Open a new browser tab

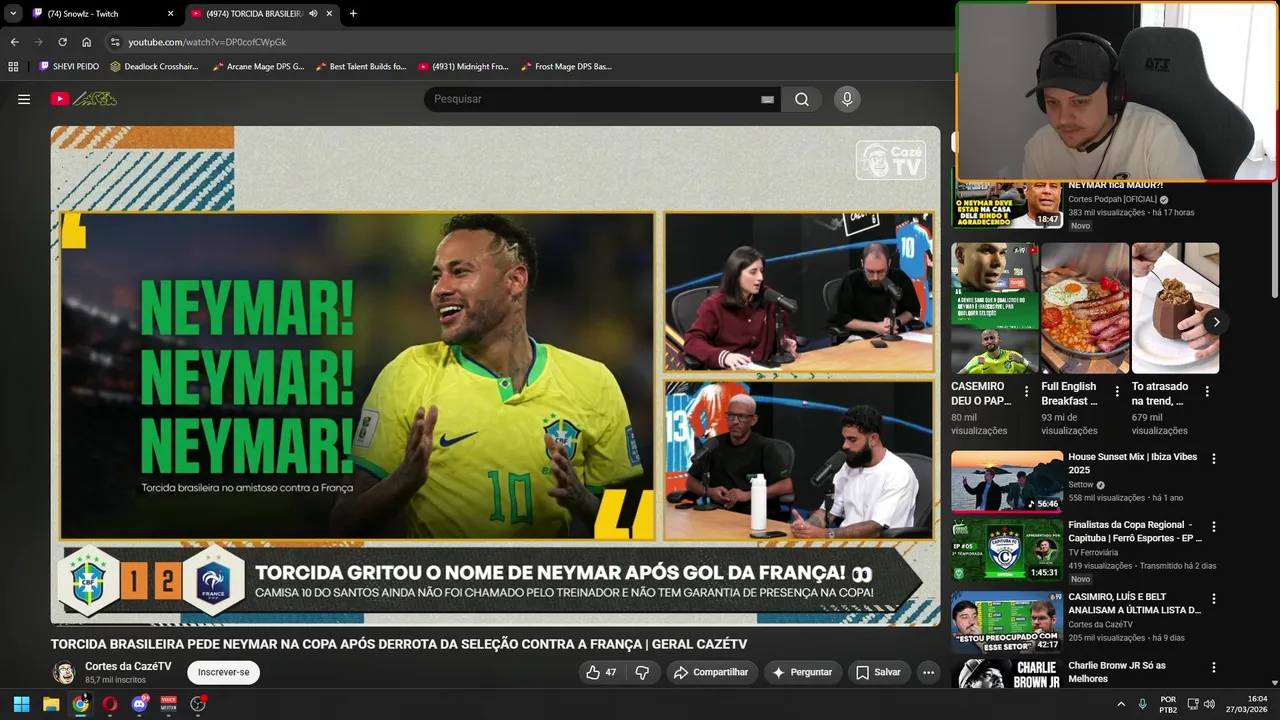[353, 14]
